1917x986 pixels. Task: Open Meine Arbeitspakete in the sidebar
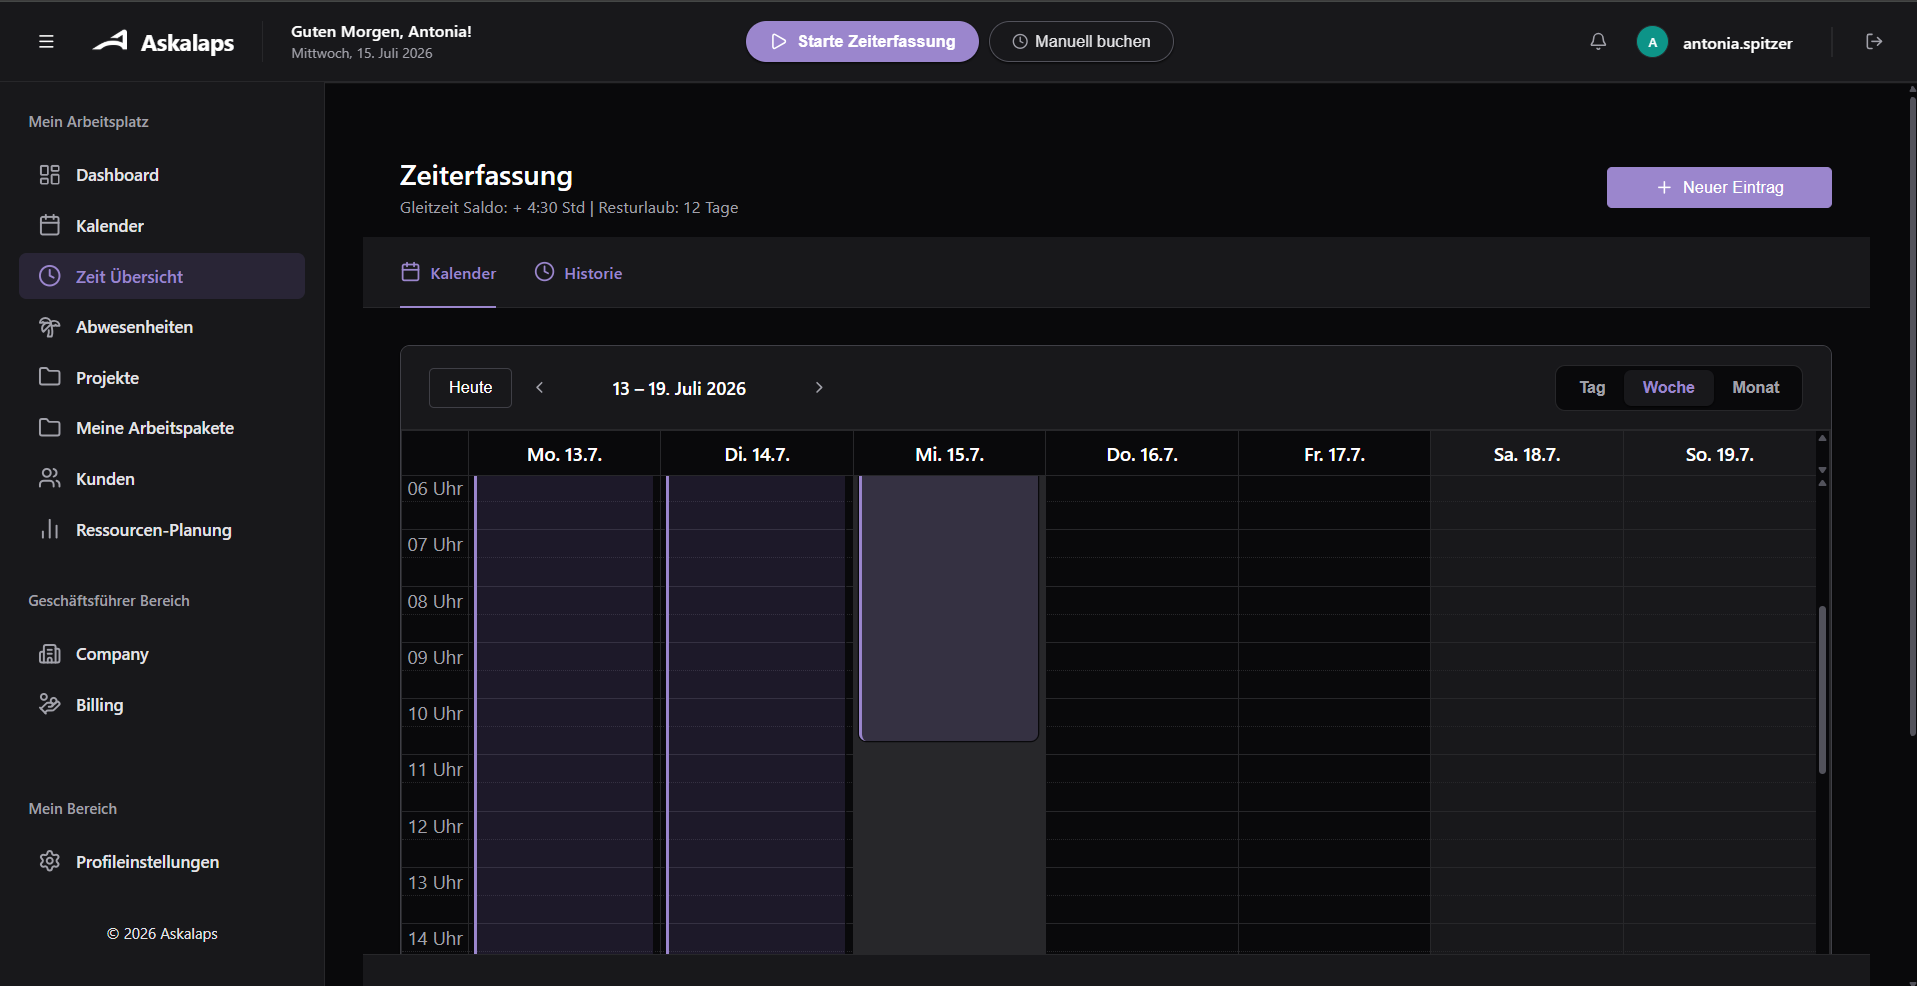pos(162,428)
